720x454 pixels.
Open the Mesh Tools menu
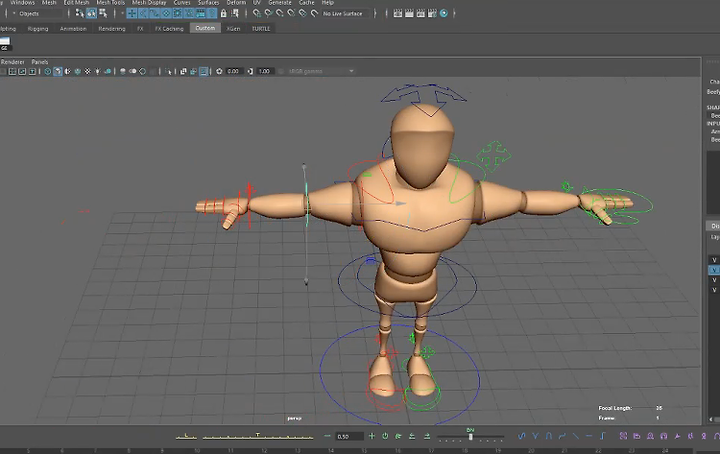click(x=110, y=3)
